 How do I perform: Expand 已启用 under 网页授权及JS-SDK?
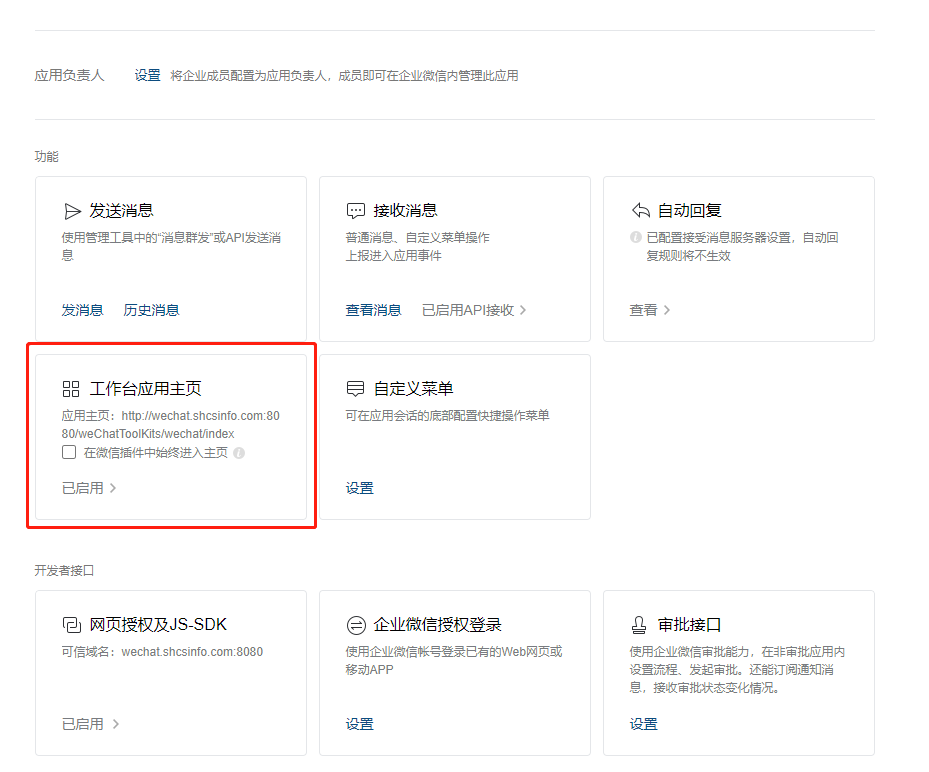click(x=89, y=724)
